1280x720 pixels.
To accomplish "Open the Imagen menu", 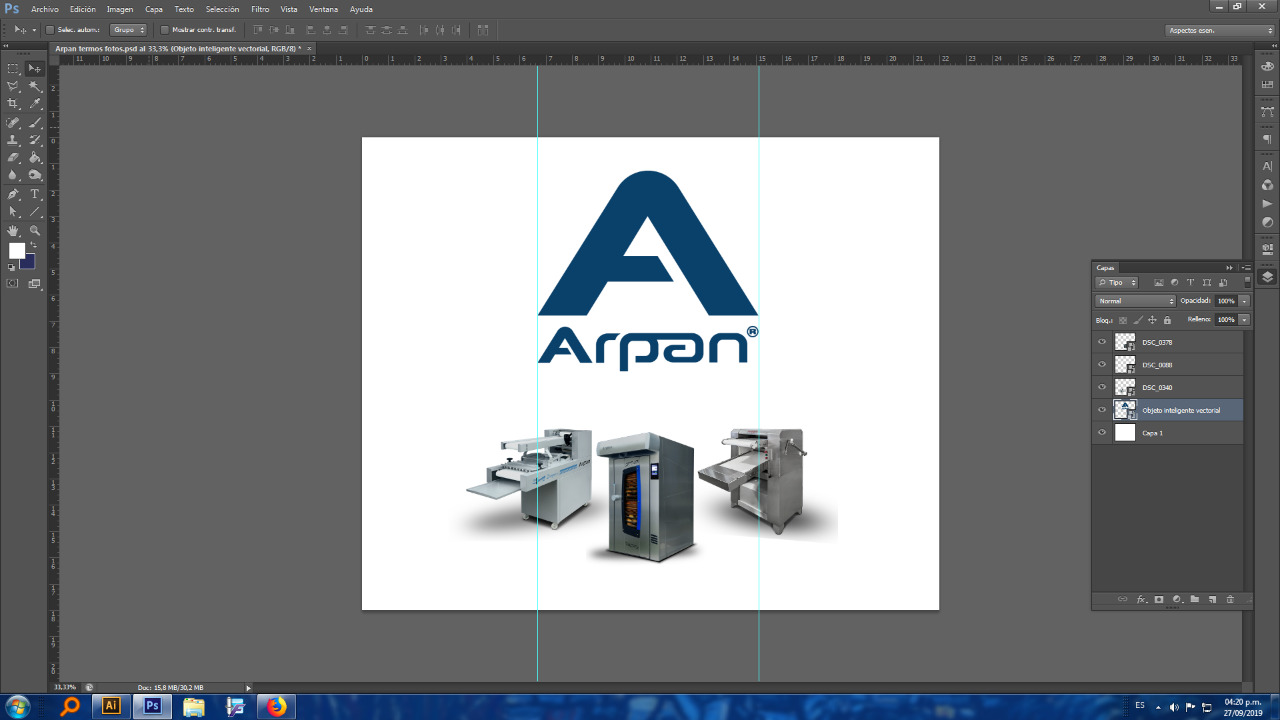I will point(120,9).
